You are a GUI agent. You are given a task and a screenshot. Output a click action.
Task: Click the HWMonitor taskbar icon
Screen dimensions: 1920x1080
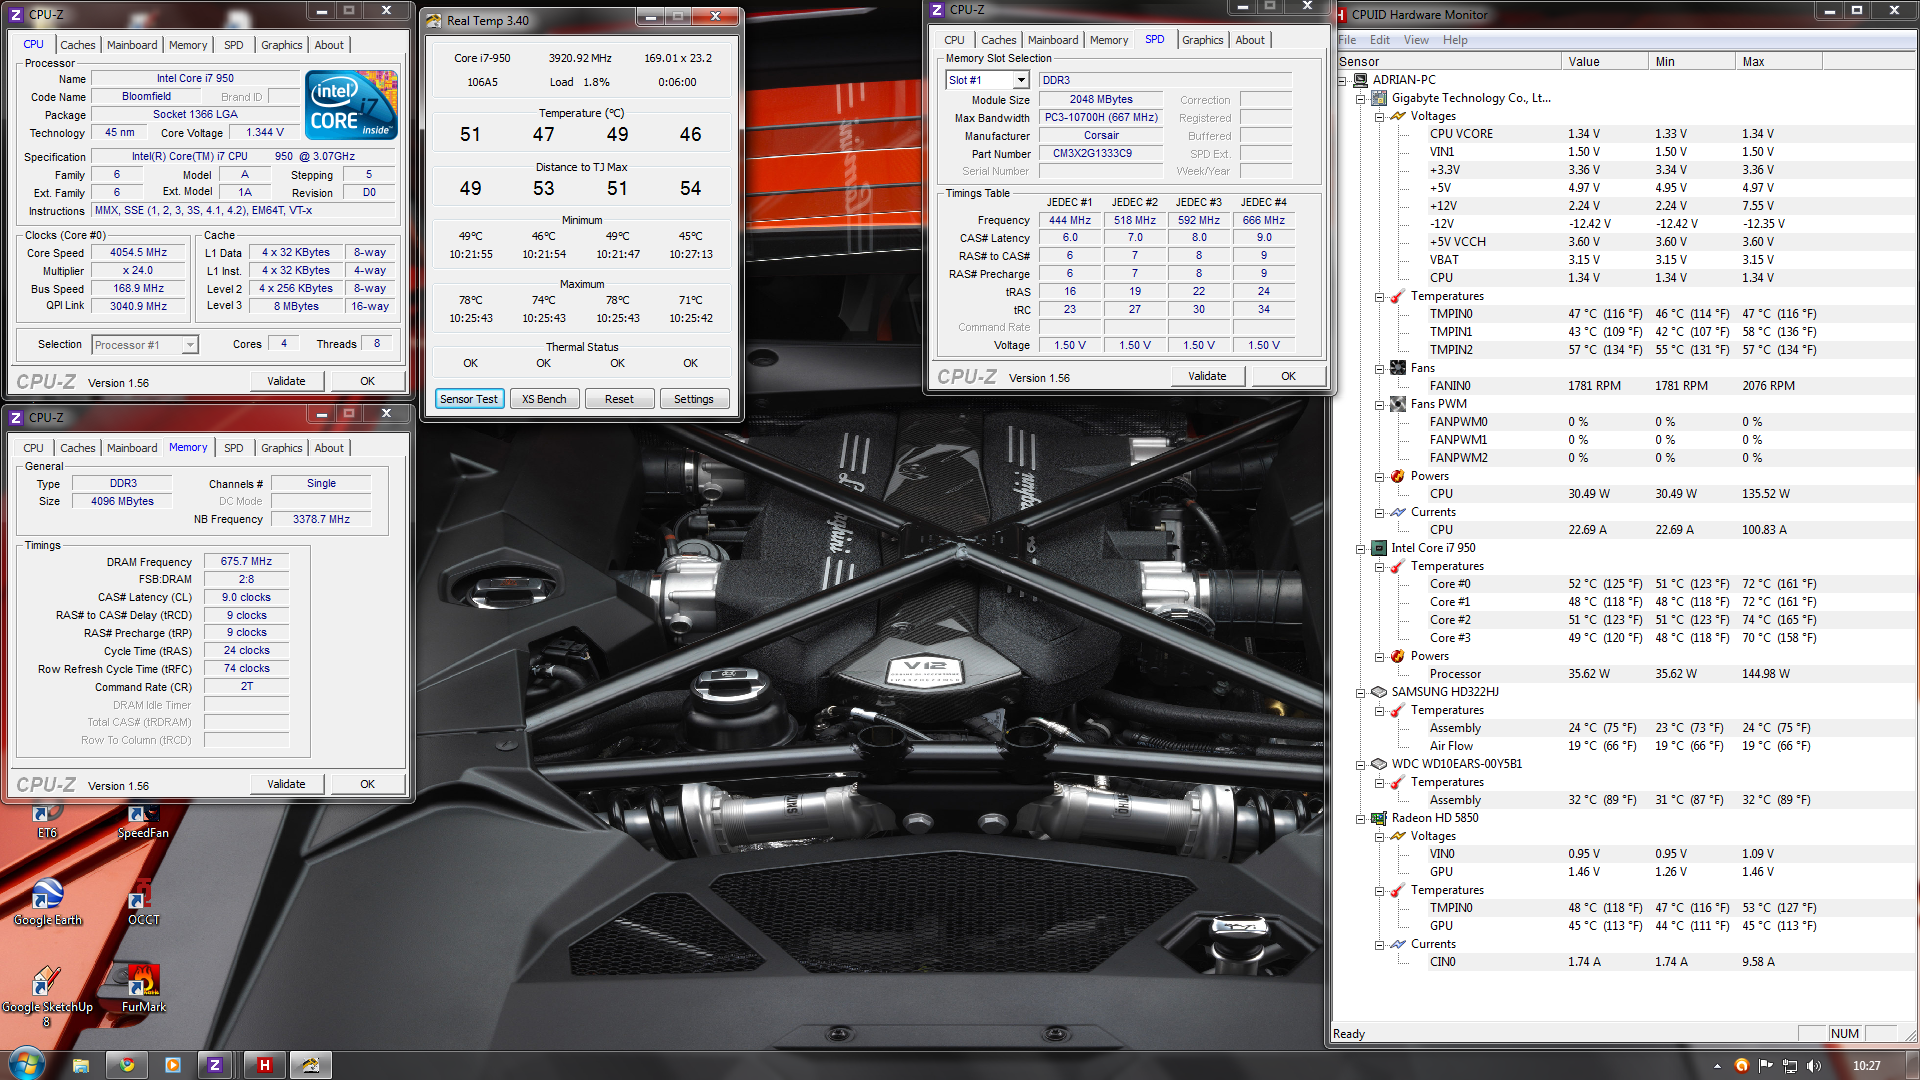click(264, 1065)
